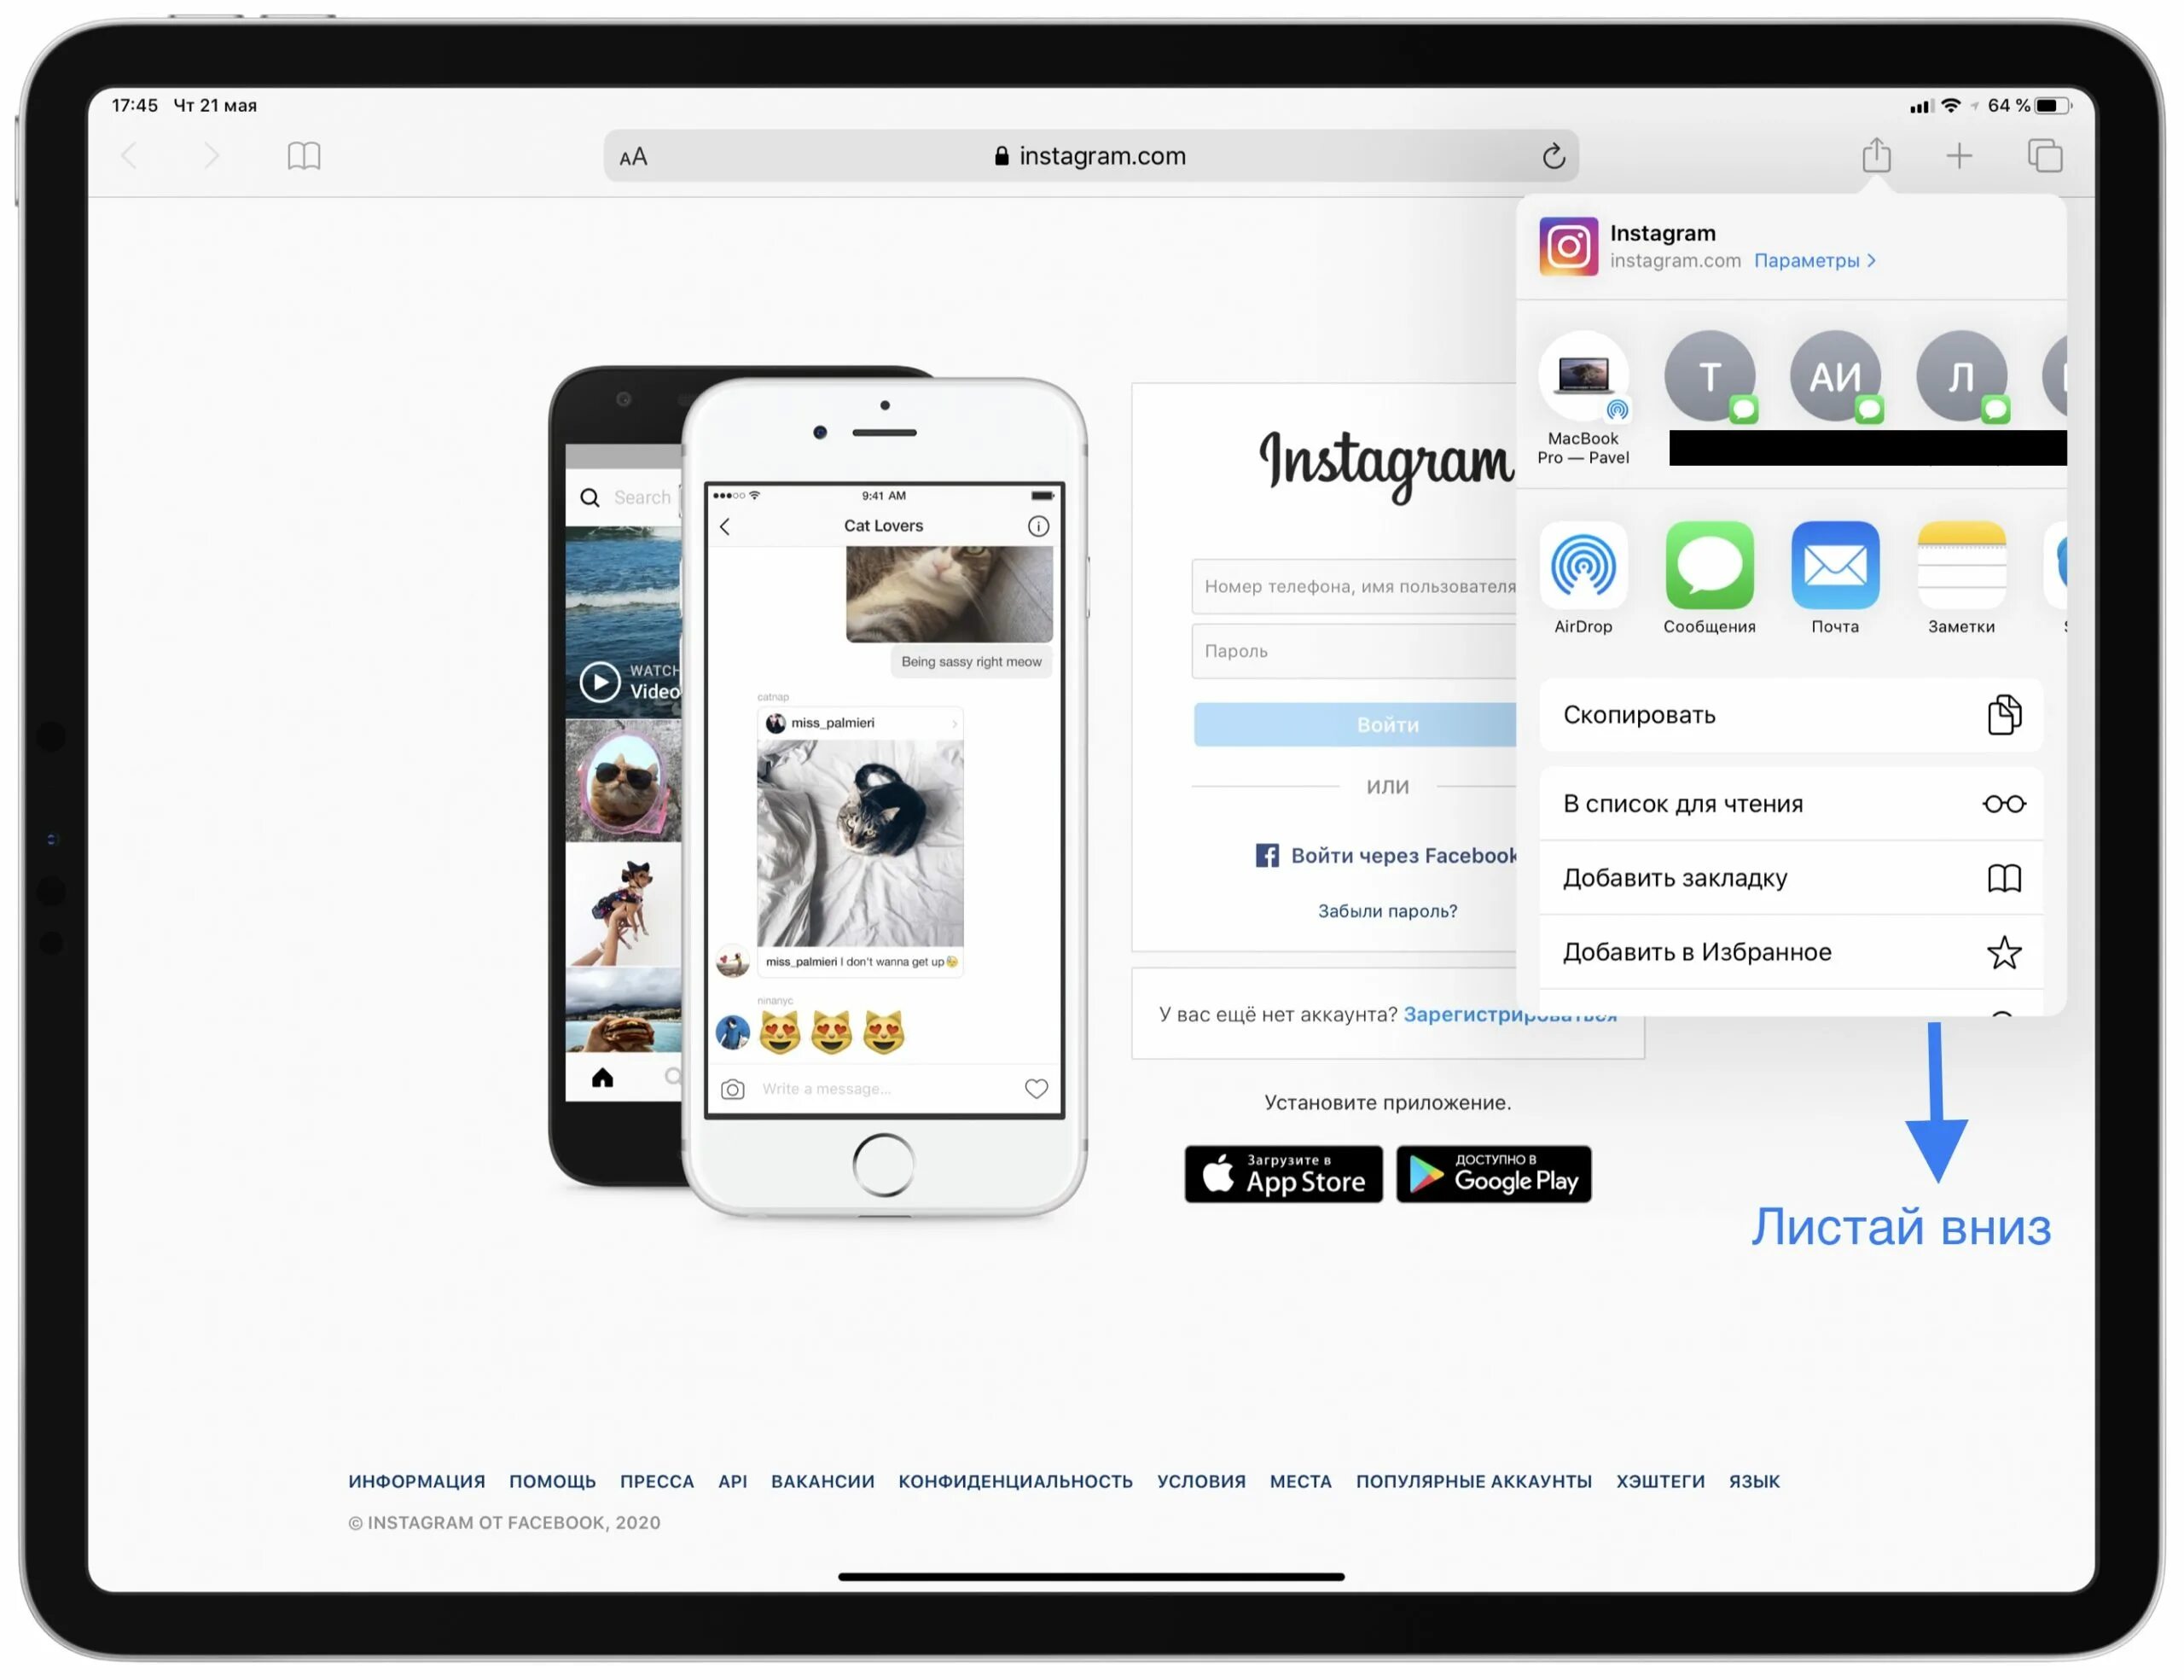Toggle Reader View with AA button
Image resolution: width=2184 pixels, height=1680 pixels.
tap(636, 155)
